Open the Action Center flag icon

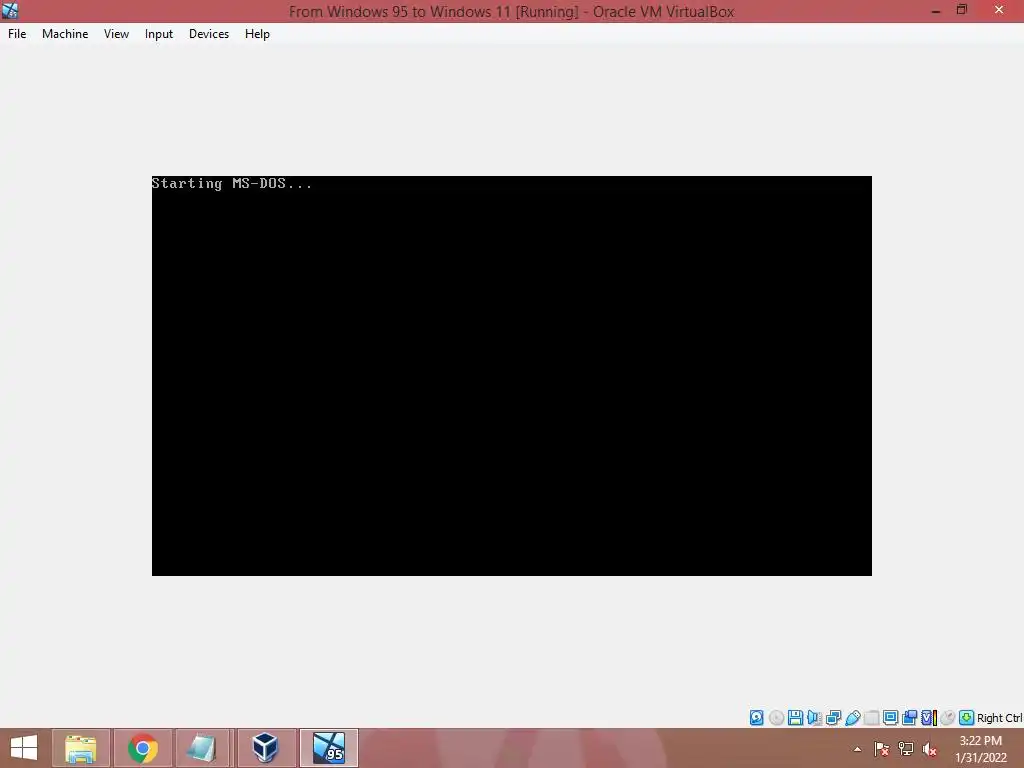(x=881, y=749)
